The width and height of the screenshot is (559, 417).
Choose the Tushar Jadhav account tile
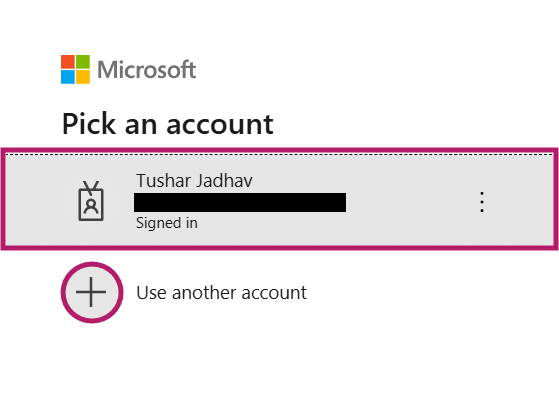click(279, 199)
